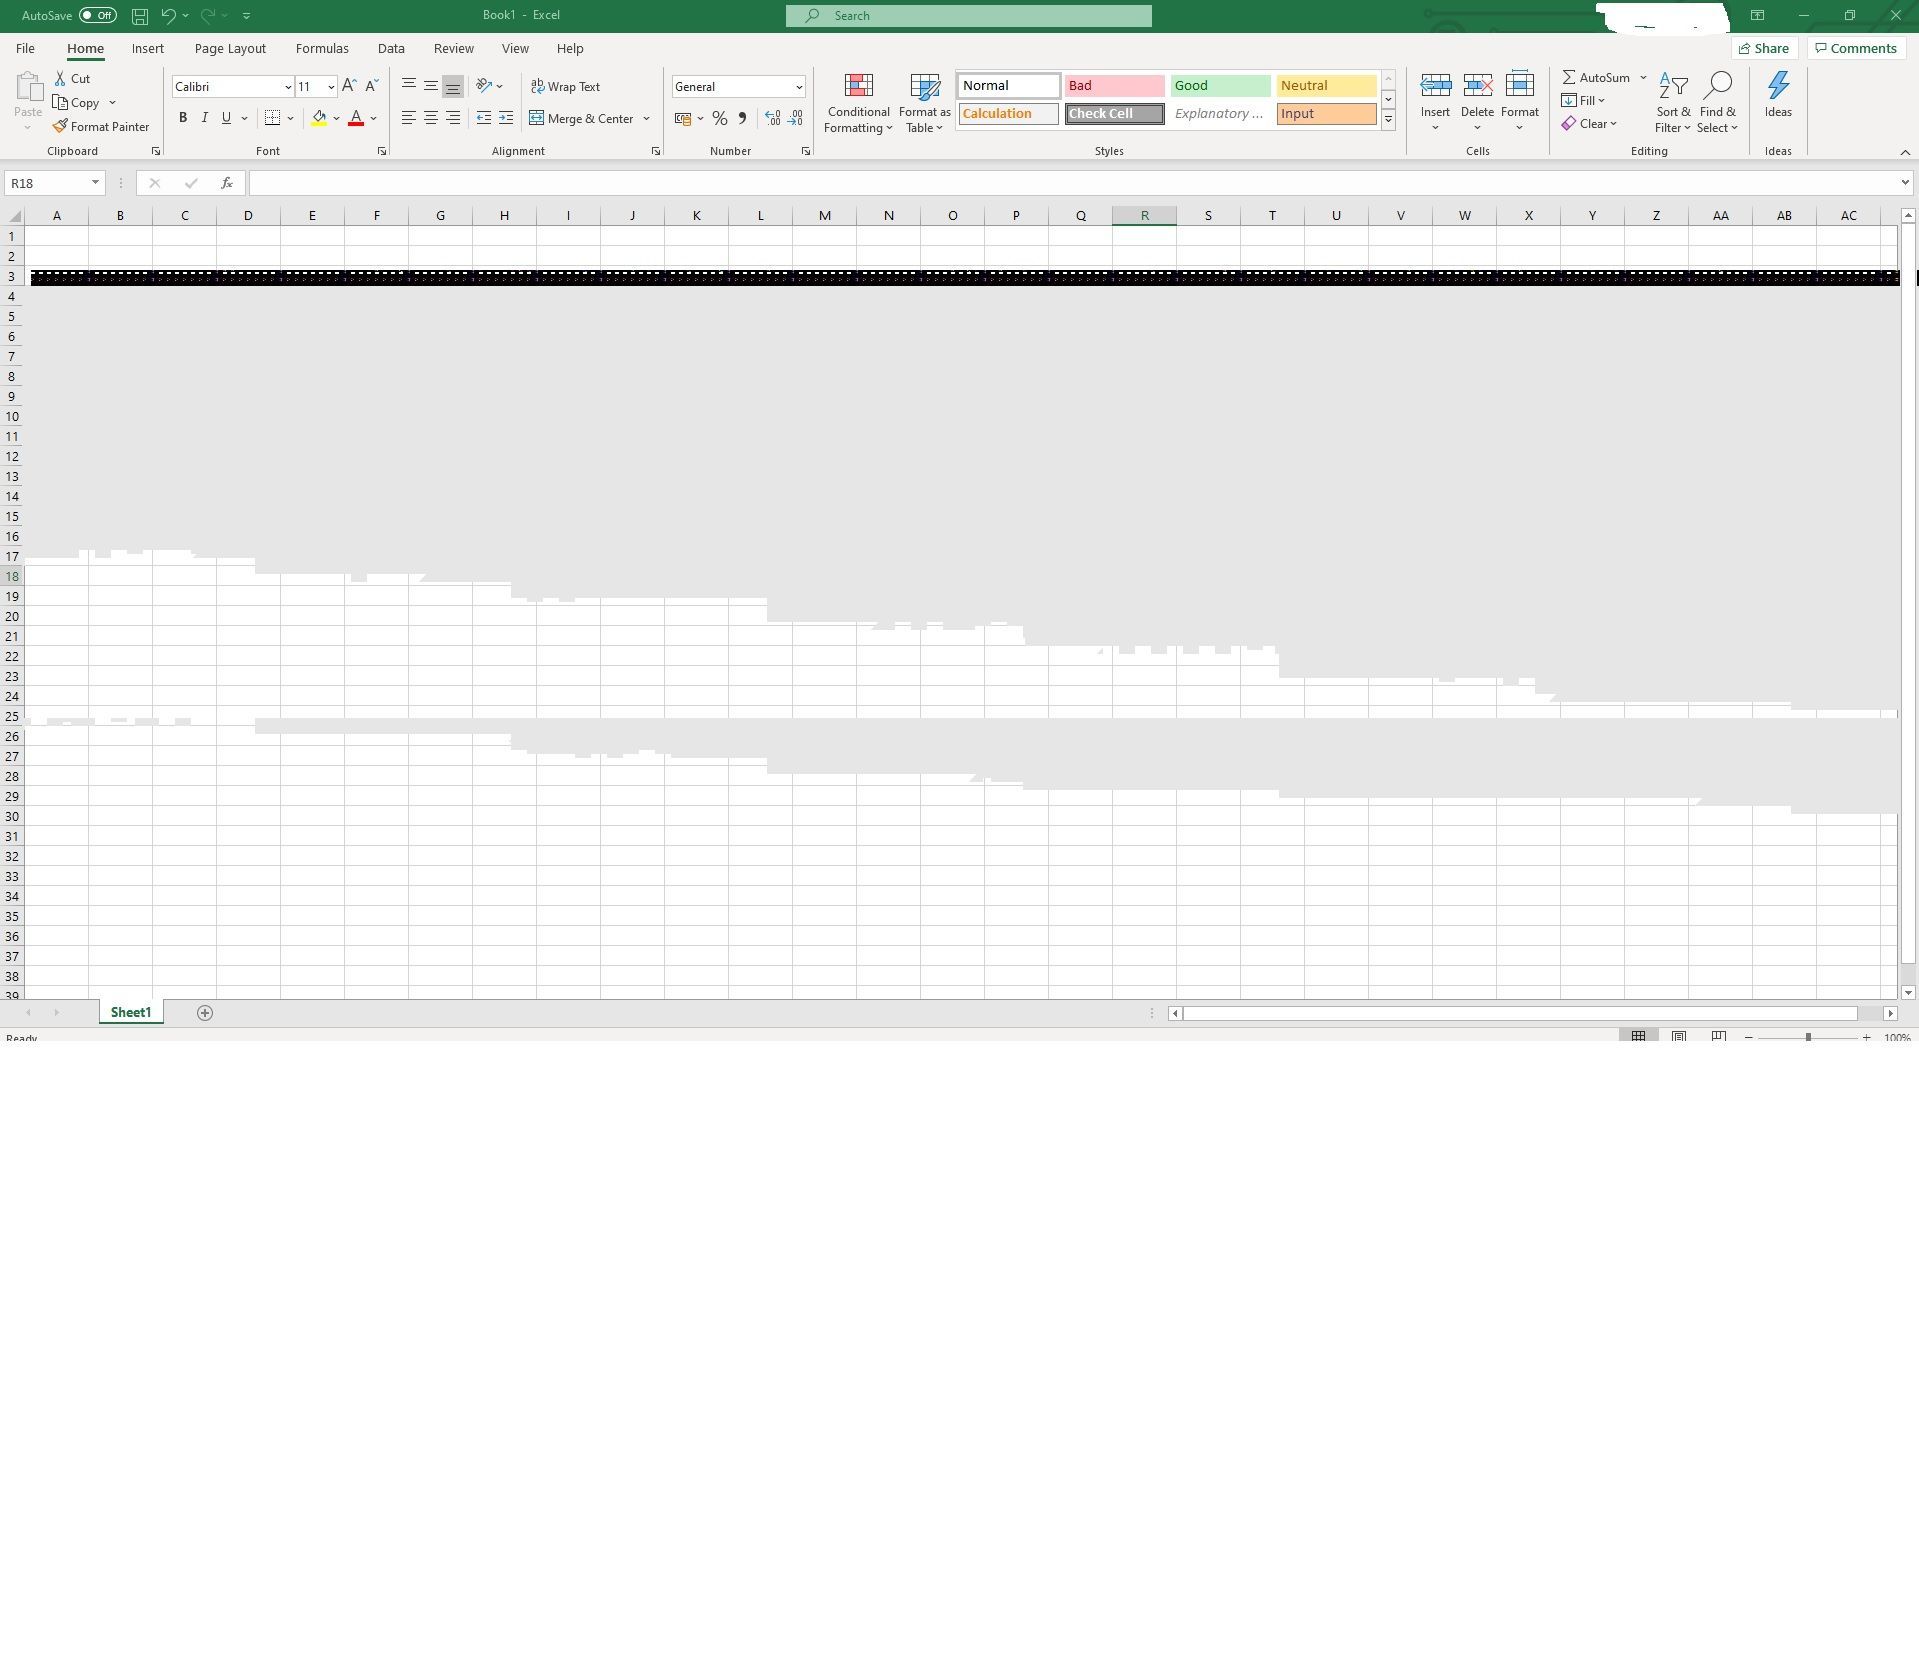The height and width of the screenshot is (1664, 1919).
Task: Switch to the Formulas ribbon tab
Action: [x=321, y=48]
